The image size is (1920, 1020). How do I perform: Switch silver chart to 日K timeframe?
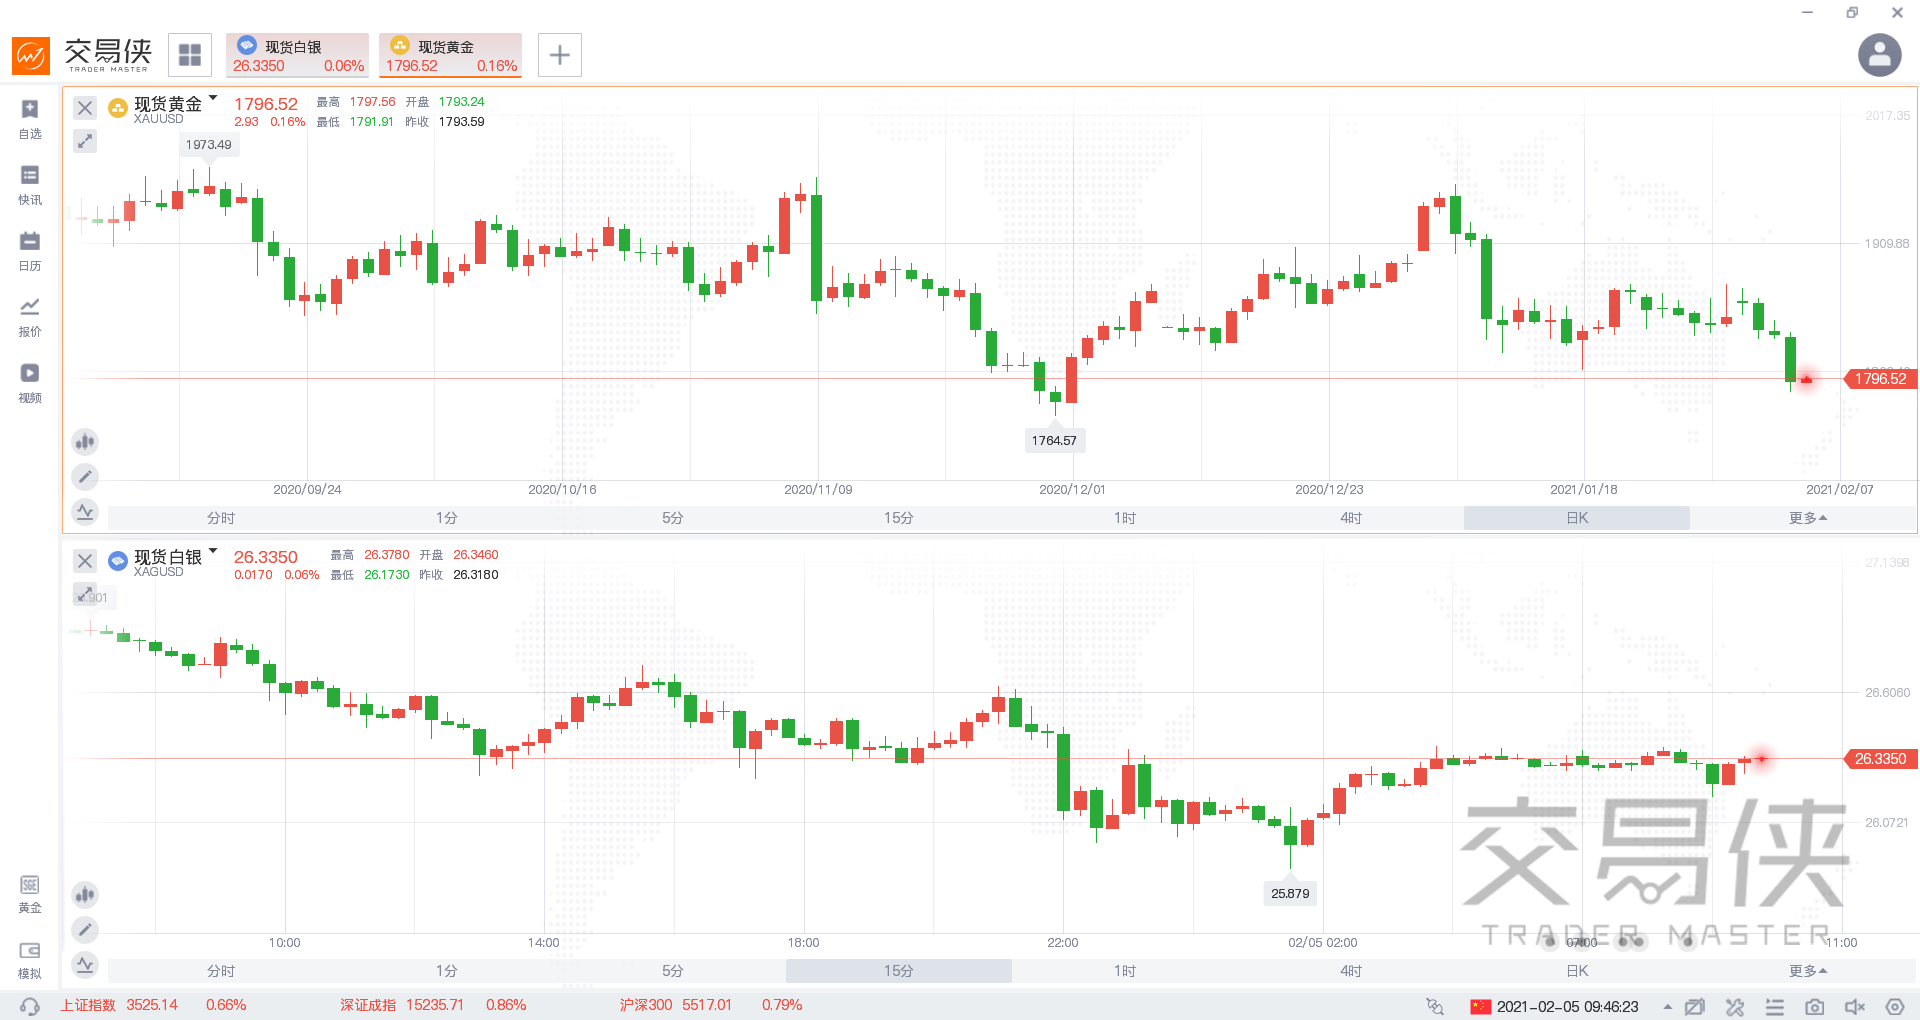[x=1576, y=970]
